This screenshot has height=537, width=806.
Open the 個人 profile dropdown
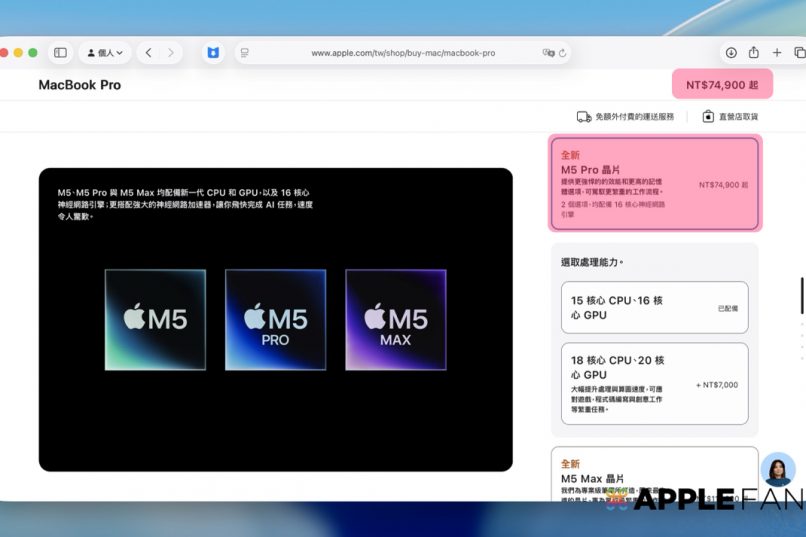pos(105,53)
